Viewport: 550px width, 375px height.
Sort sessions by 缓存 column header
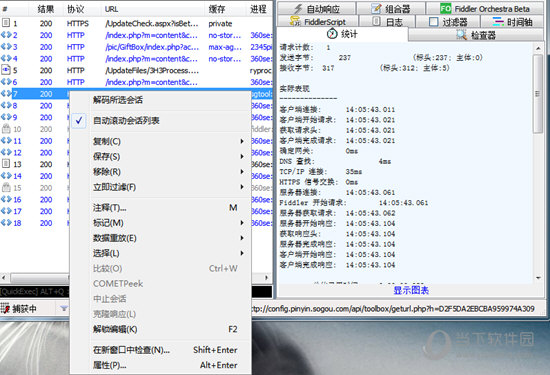pyautogui.click(x=217, y=9)
